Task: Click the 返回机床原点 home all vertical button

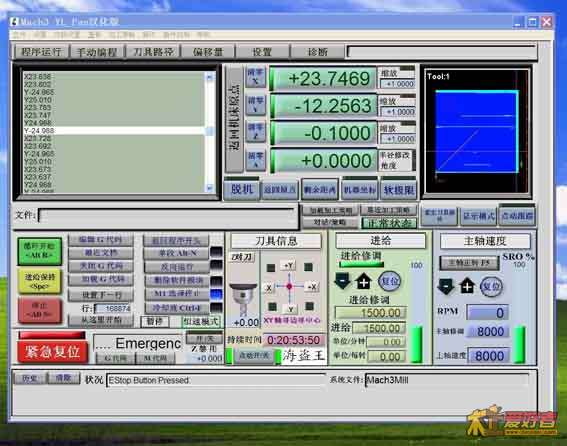Action: pos(234,119)
